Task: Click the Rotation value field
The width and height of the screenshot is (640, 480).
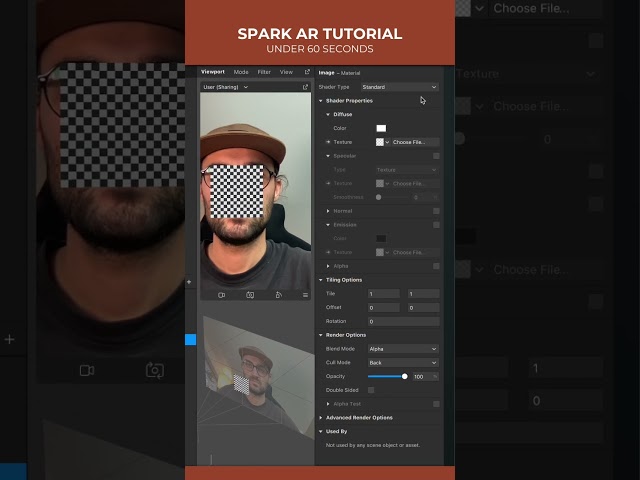Action: (404, 321)
